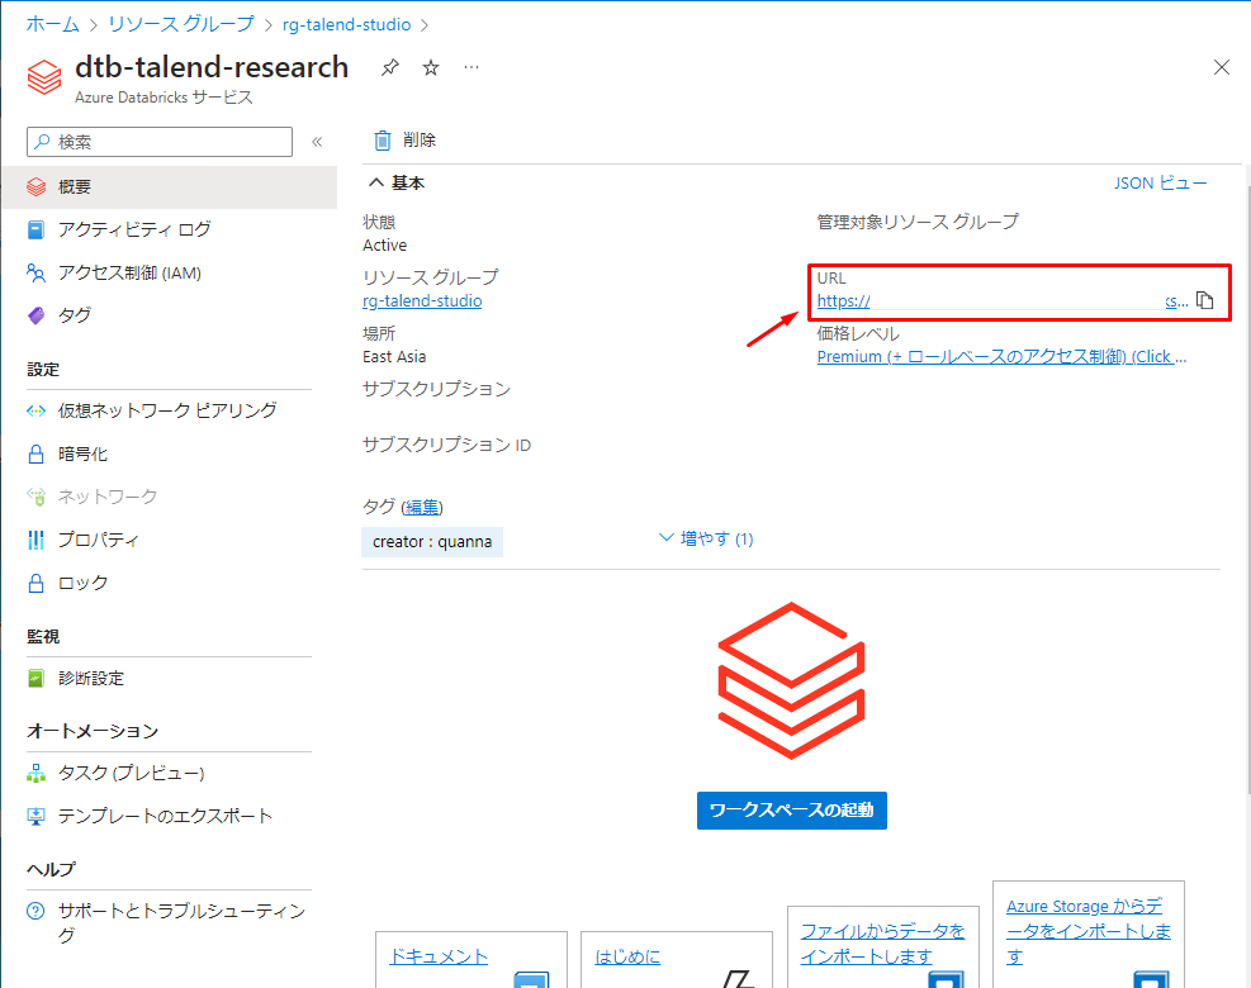Open 仮想ネットワーク ピアリング settings
The height and width of the screenshot is (988, 1251).
point(167,410)
